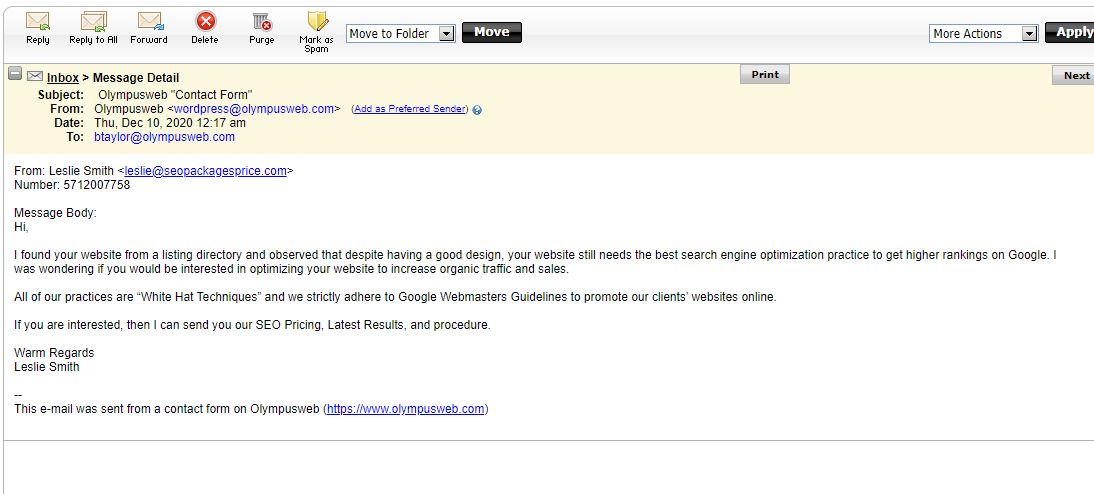Click the envelope icon beside Inbox
The width and height of the screenshot is (1094, 494).
click(x=34, y=77)
